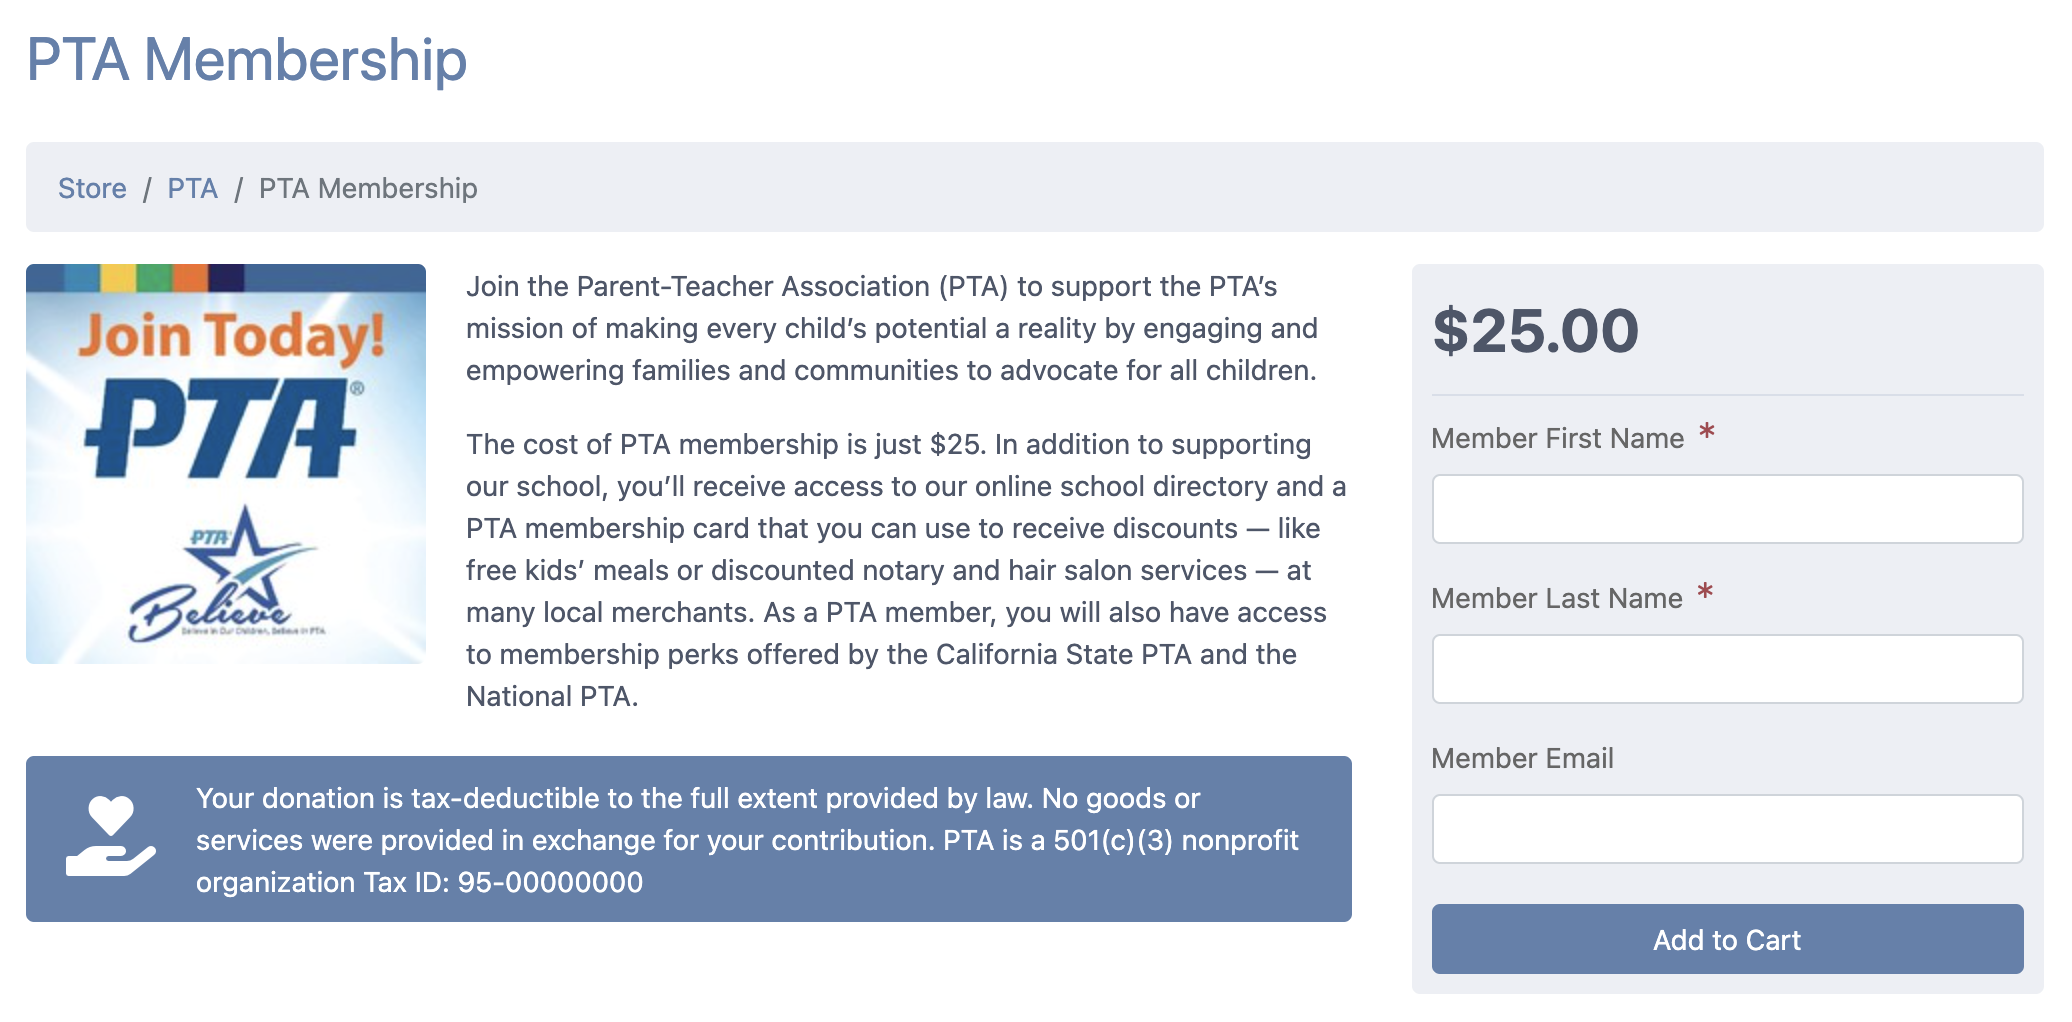Go to the PTA breadcrumb link

pyautogui.click(x=192, y=188)
